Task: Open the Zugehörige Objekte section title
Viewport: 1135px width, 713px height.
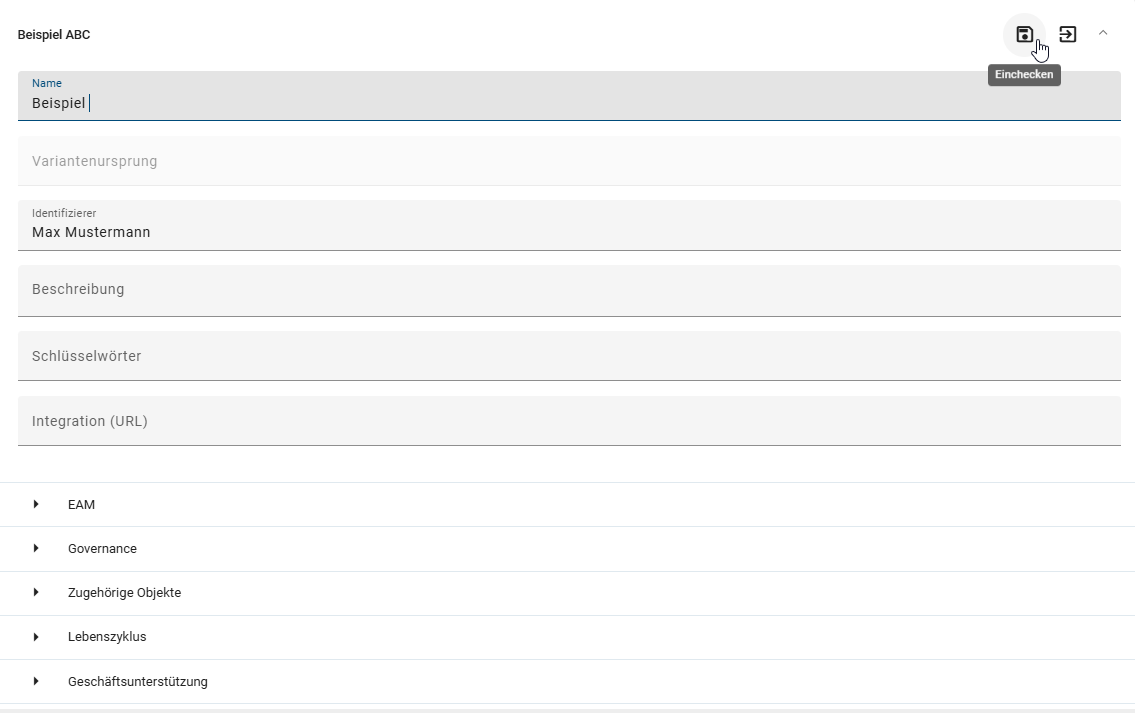Action: click(x=124, y=593)
